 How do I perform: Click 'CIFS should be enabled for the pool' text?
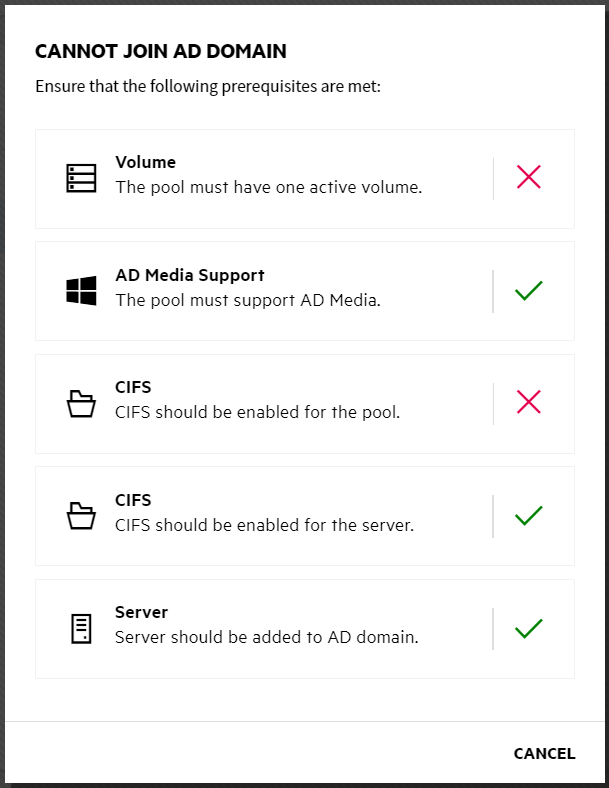(x=257, y=412)
